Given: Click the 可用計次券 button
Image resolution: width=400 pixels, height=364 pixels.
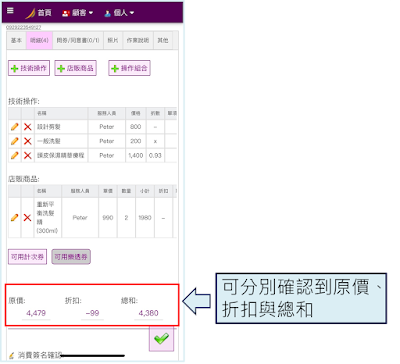Looking at the screenshot, I should pyautogui.click(x=27, y=257).
